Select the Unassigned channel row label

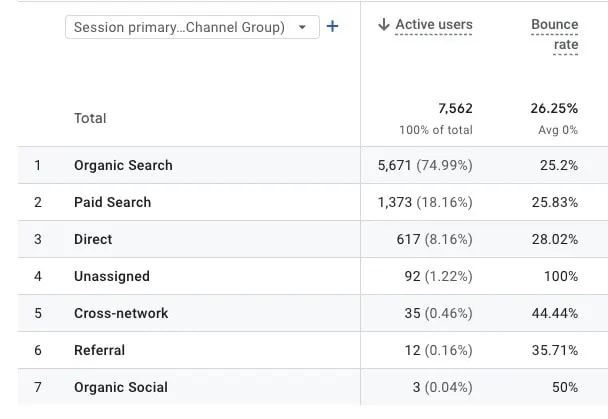click(x=112, y=276)
